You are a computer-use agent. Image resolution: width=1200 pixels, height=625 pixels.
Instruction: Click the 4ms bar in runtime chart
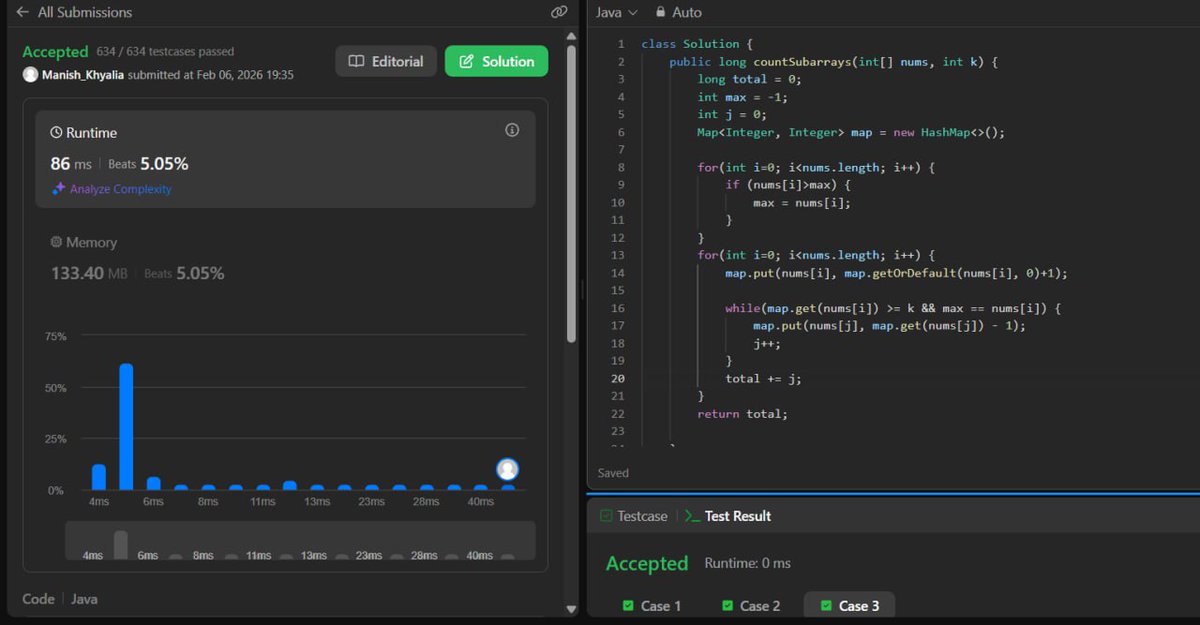(99, 477)
